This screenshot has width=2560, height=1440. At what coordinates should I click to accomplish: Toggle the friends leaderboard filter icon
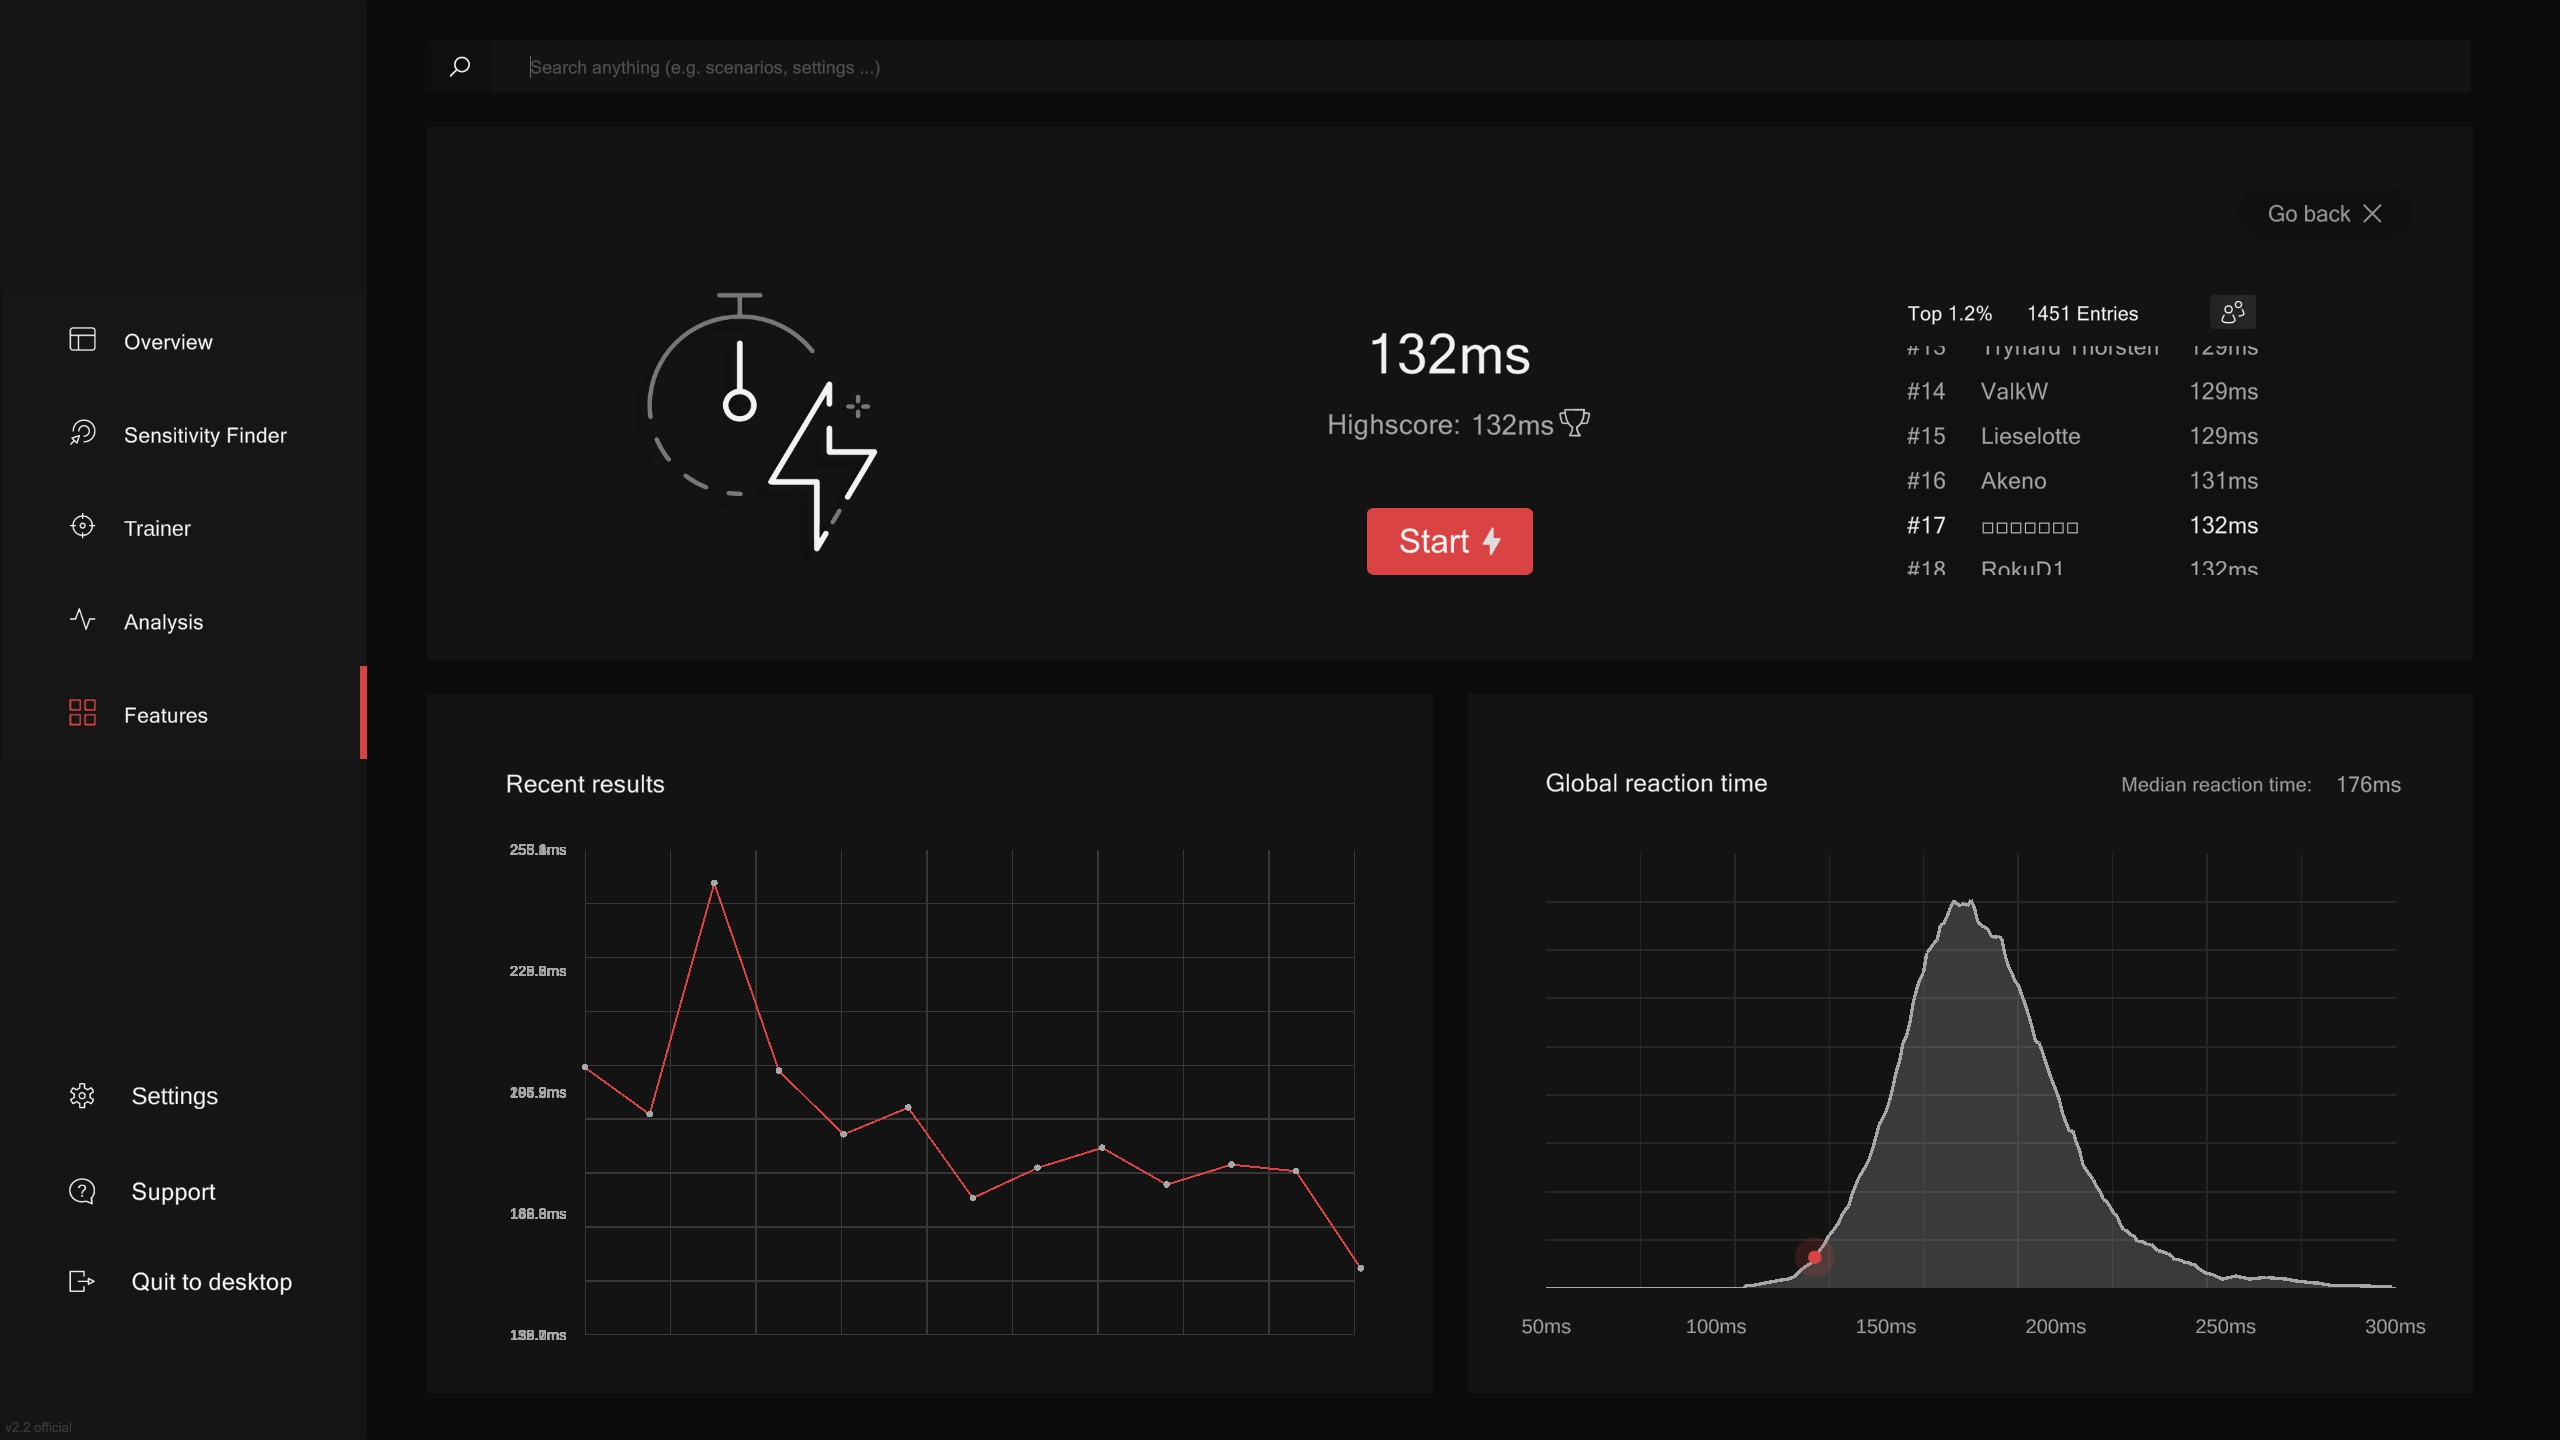2232,313
